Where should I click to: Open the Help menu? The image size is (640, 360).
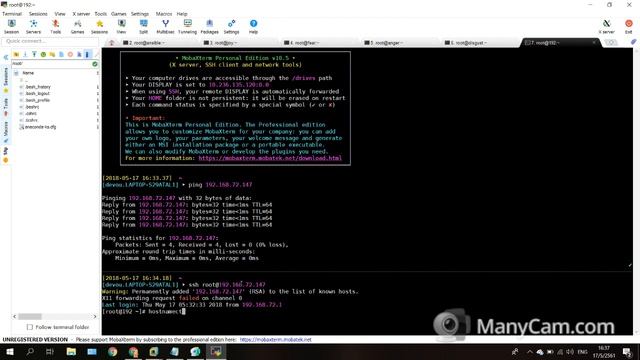tap(182, 14)
